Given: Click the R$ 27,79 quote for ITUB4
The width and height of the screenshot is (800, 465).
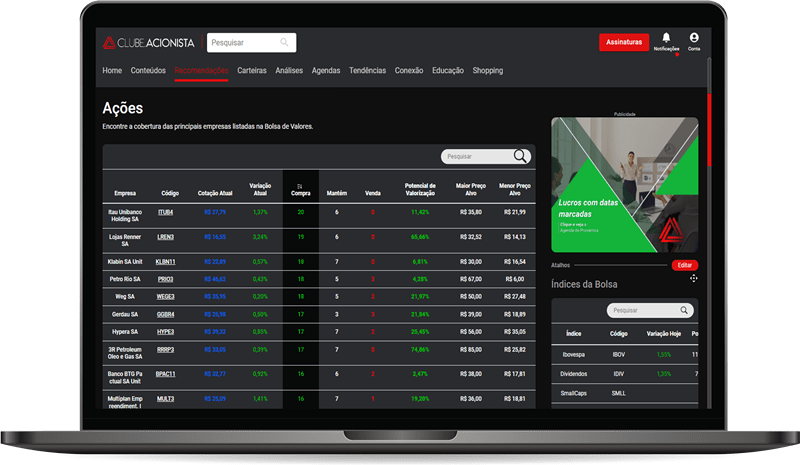Looking at the screenshot, I should [215, 212].
